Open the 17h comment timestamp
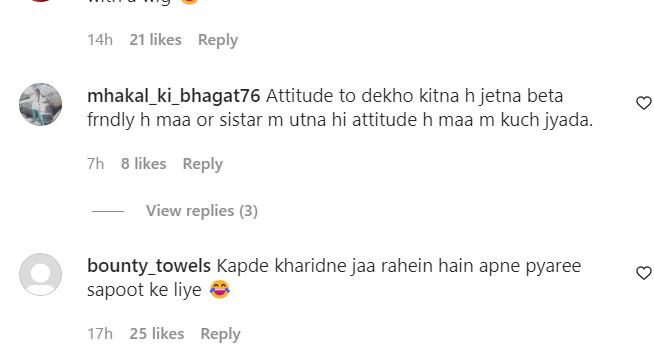The image size is (654, 364). 100,334
